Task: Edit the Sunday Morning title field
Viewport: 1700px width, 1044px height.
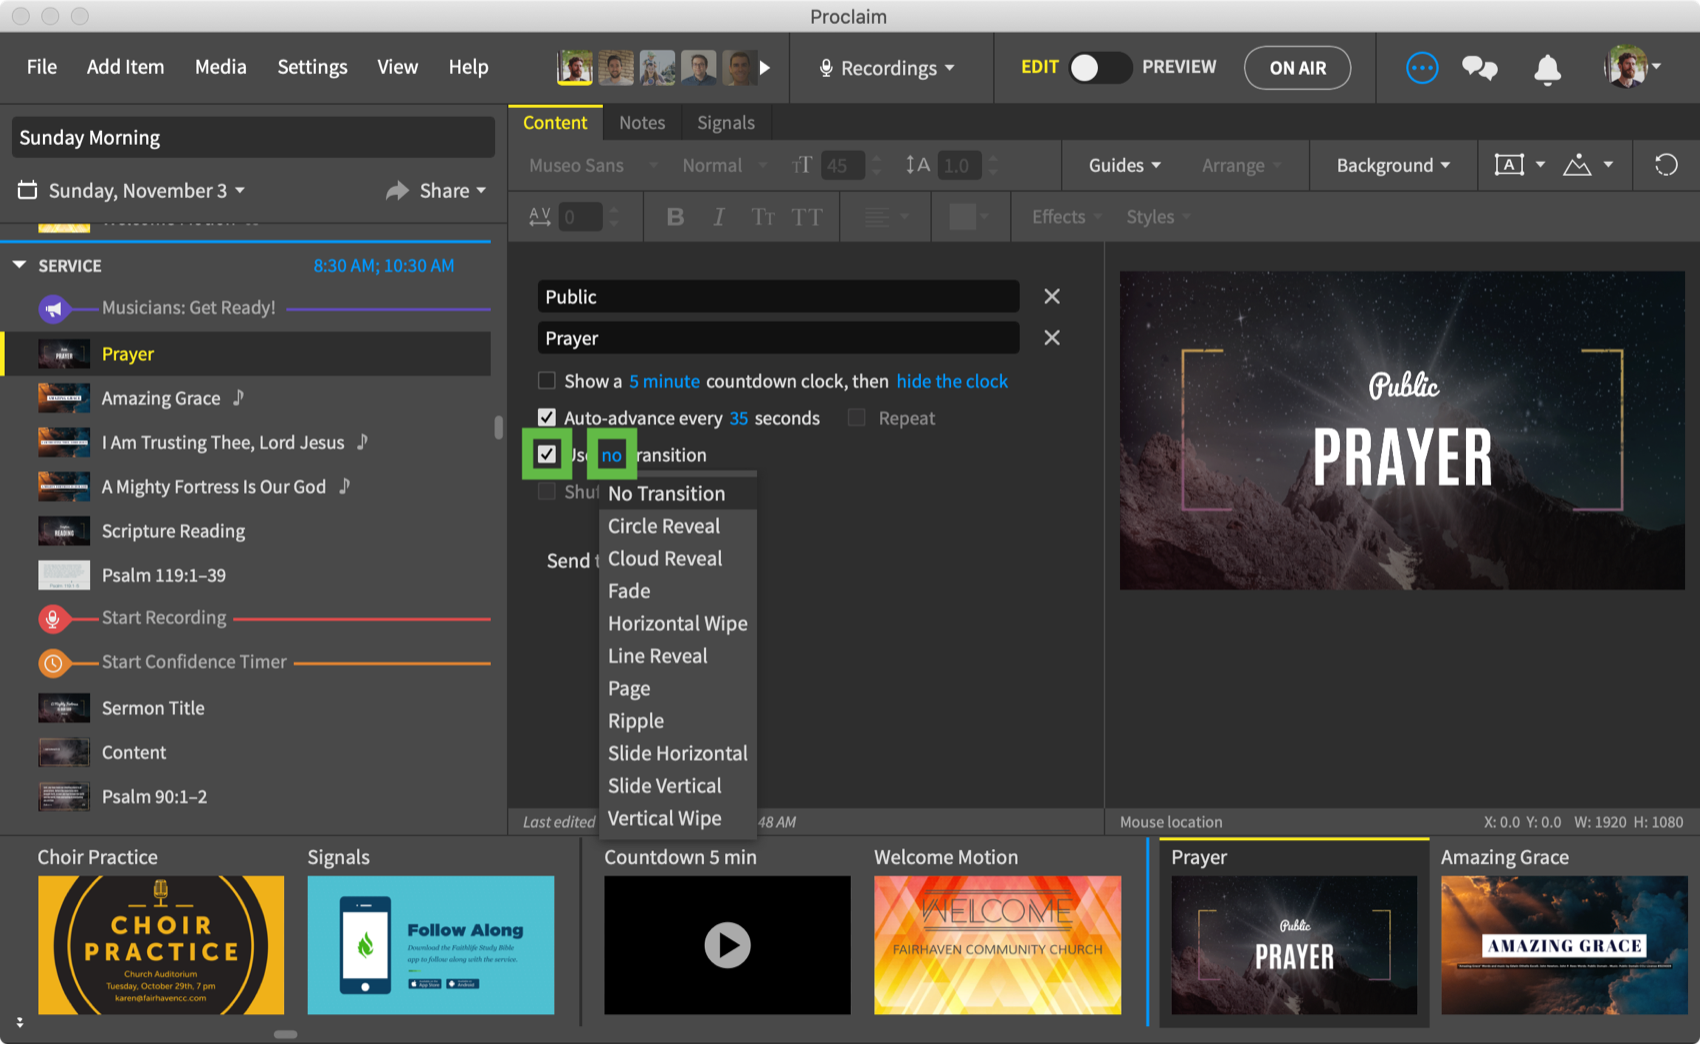Action: point(253,138)
